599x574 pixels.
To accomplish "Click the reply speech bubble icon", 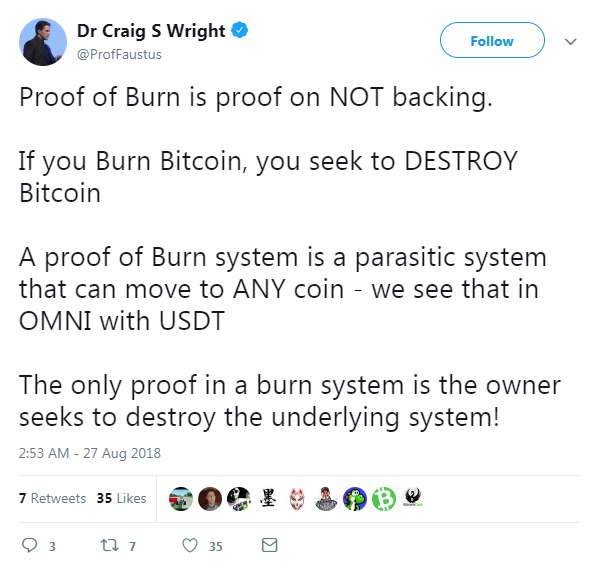I will [29, 545].
